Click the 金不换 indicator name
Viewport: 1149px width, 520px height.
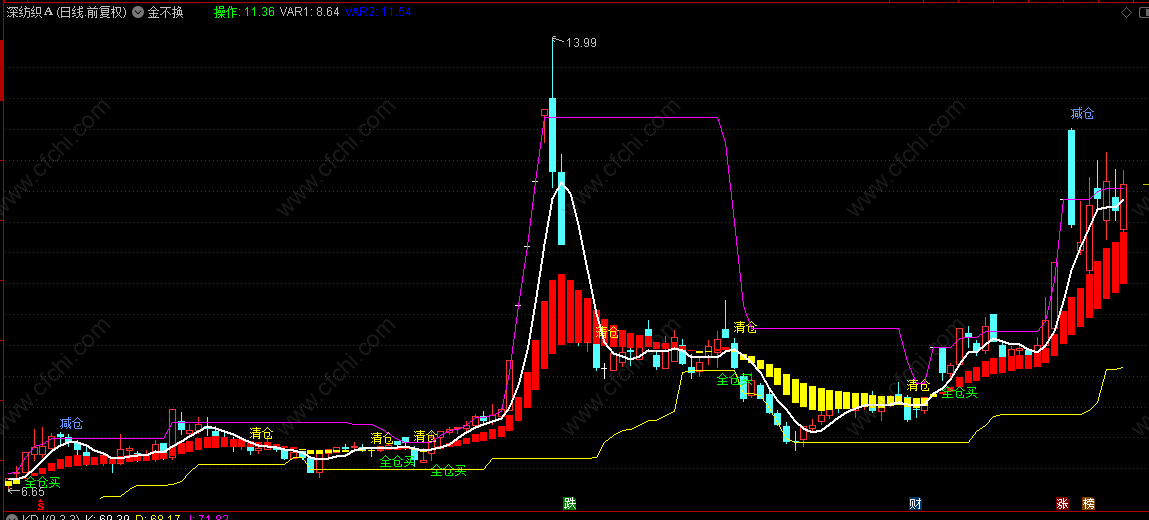[x=165, y=12]
